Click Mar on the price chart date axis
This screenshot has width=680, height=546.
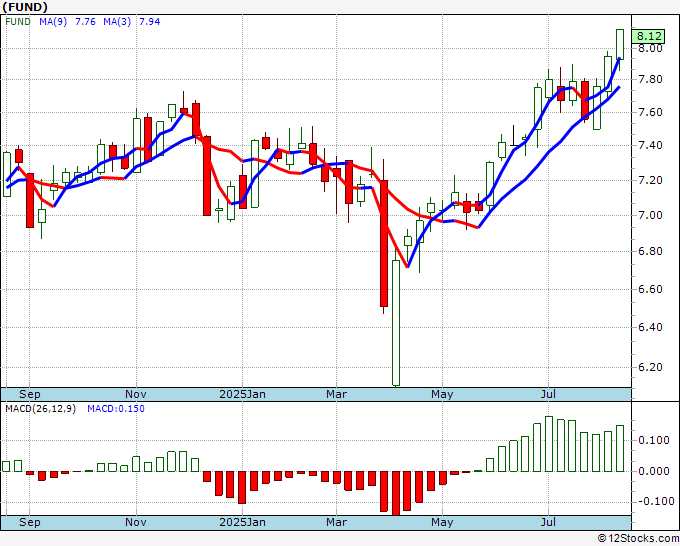[x=337, y=394]
